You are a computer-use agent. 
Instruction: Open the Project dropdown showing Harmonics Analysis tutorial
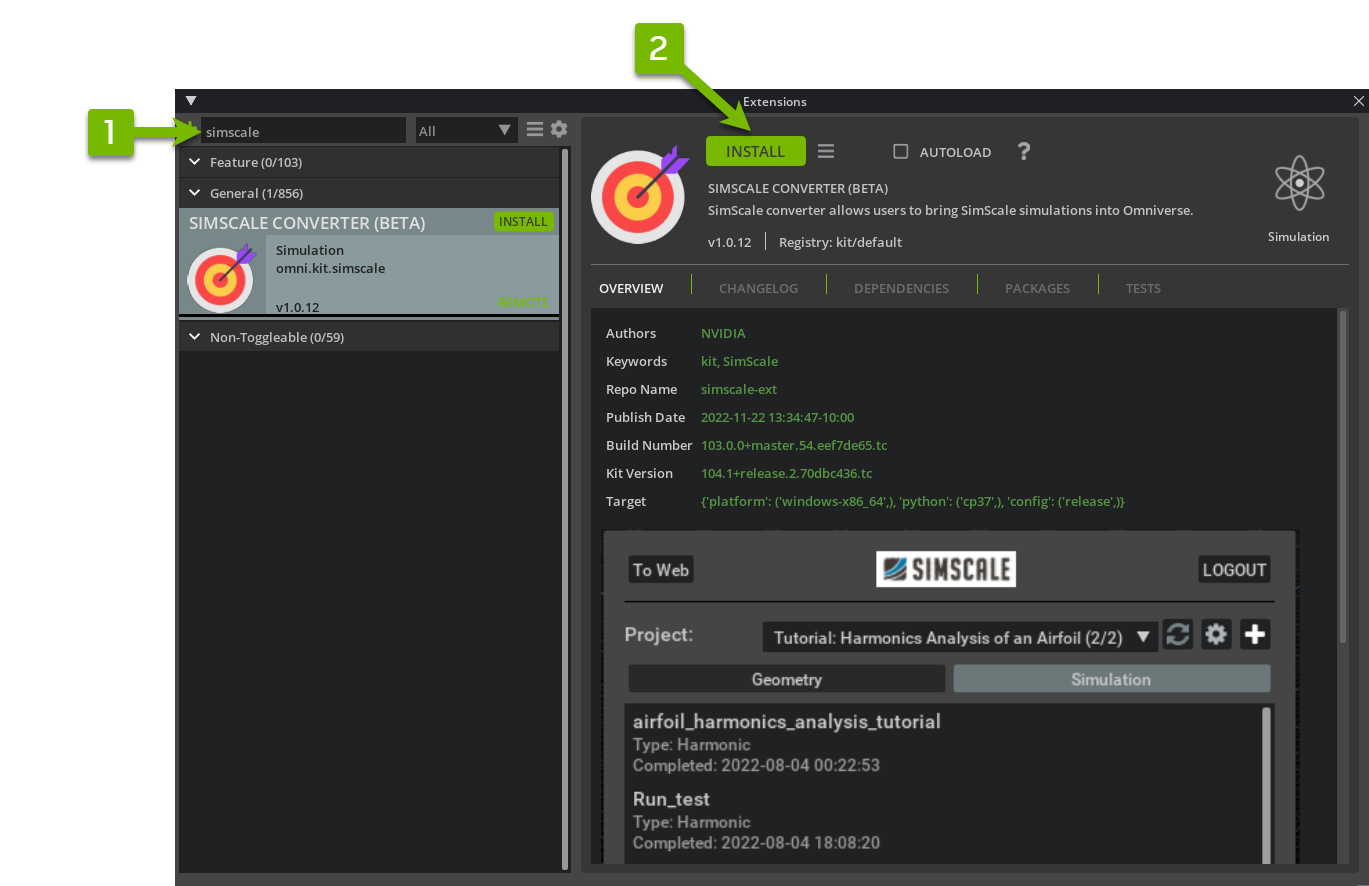click(x=959, y=637)
